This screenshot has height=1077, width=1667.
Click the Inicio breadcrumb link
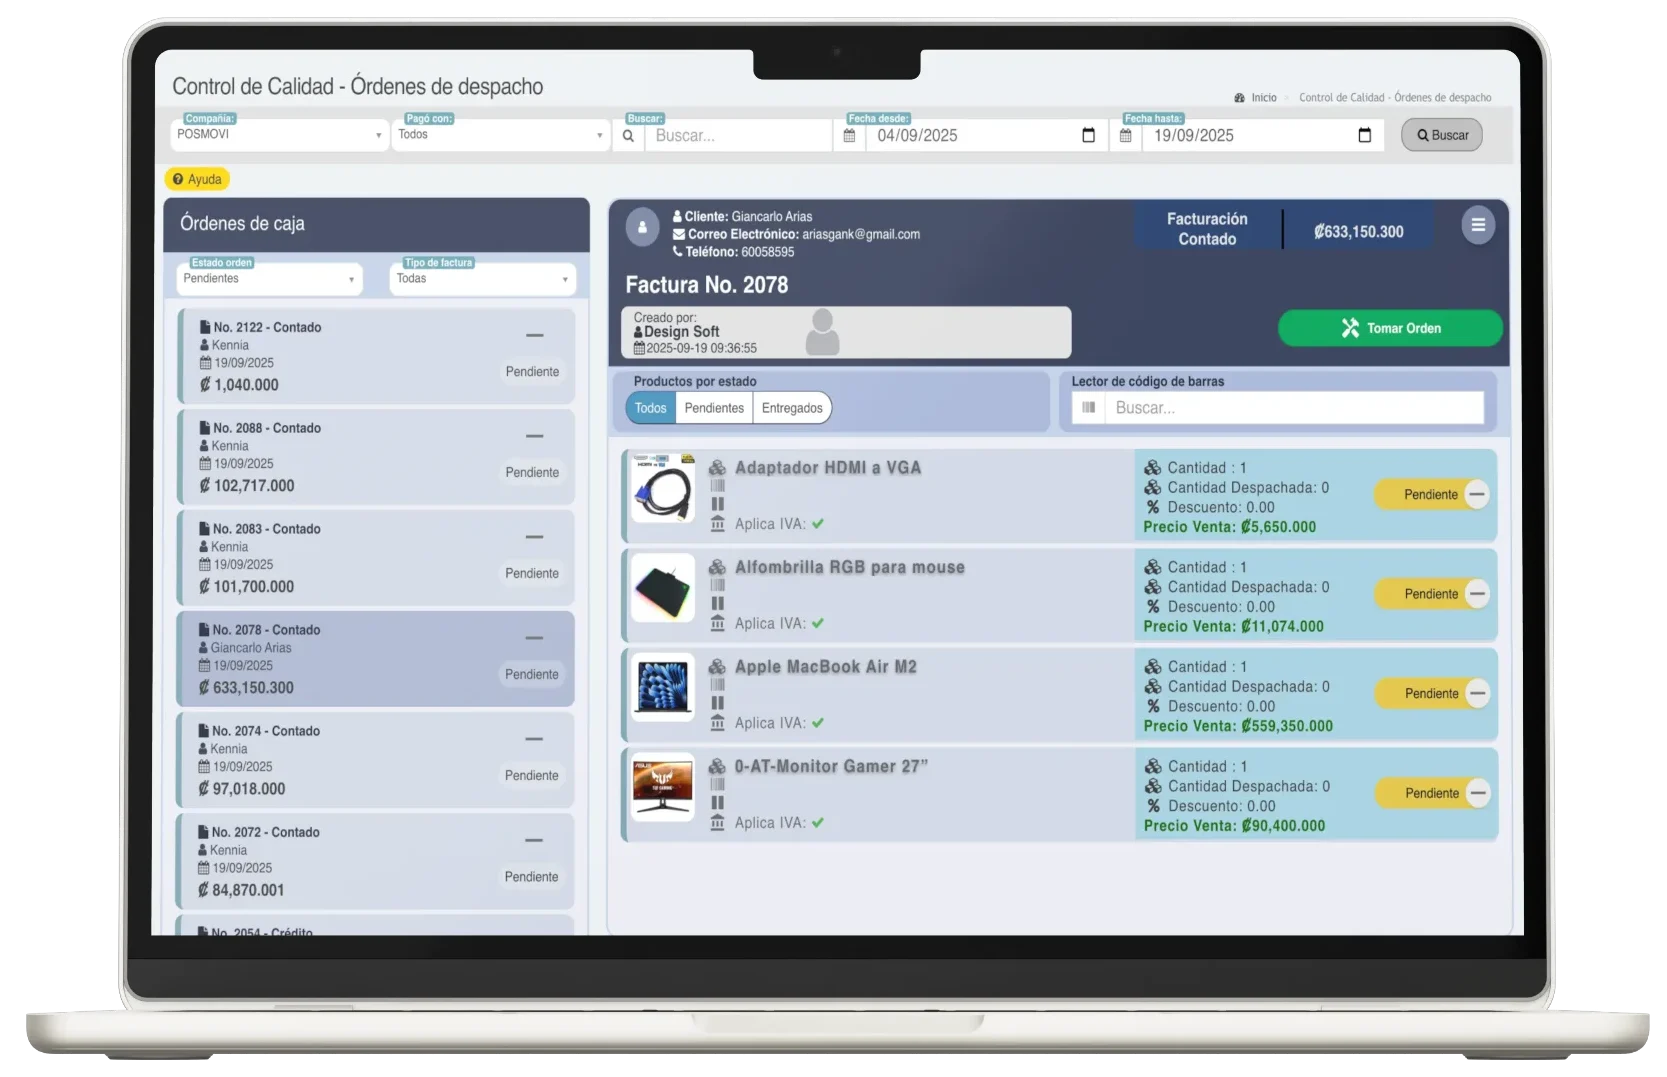click(1263, 98)
